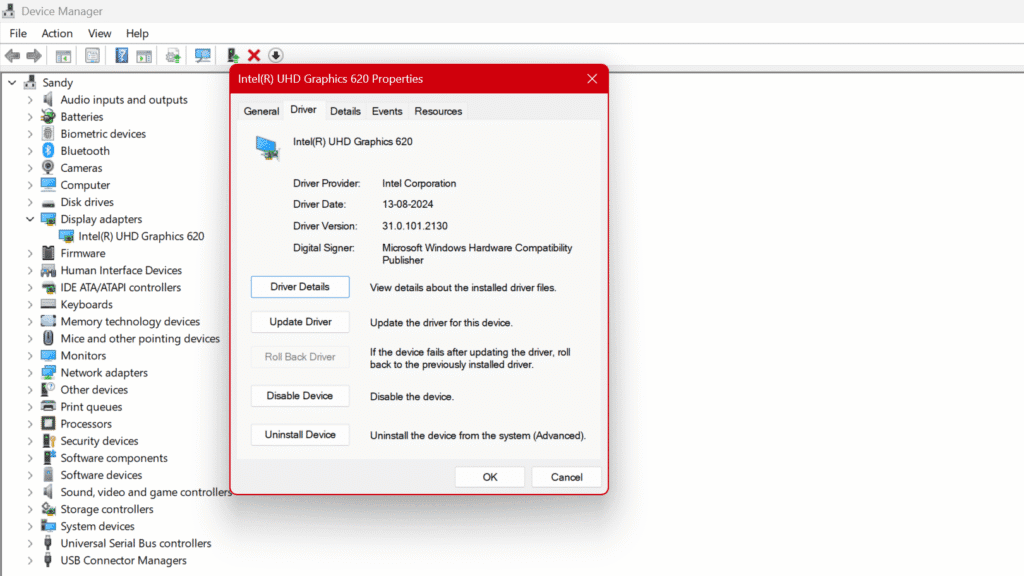Click the Update Driver button

[299, 321]
